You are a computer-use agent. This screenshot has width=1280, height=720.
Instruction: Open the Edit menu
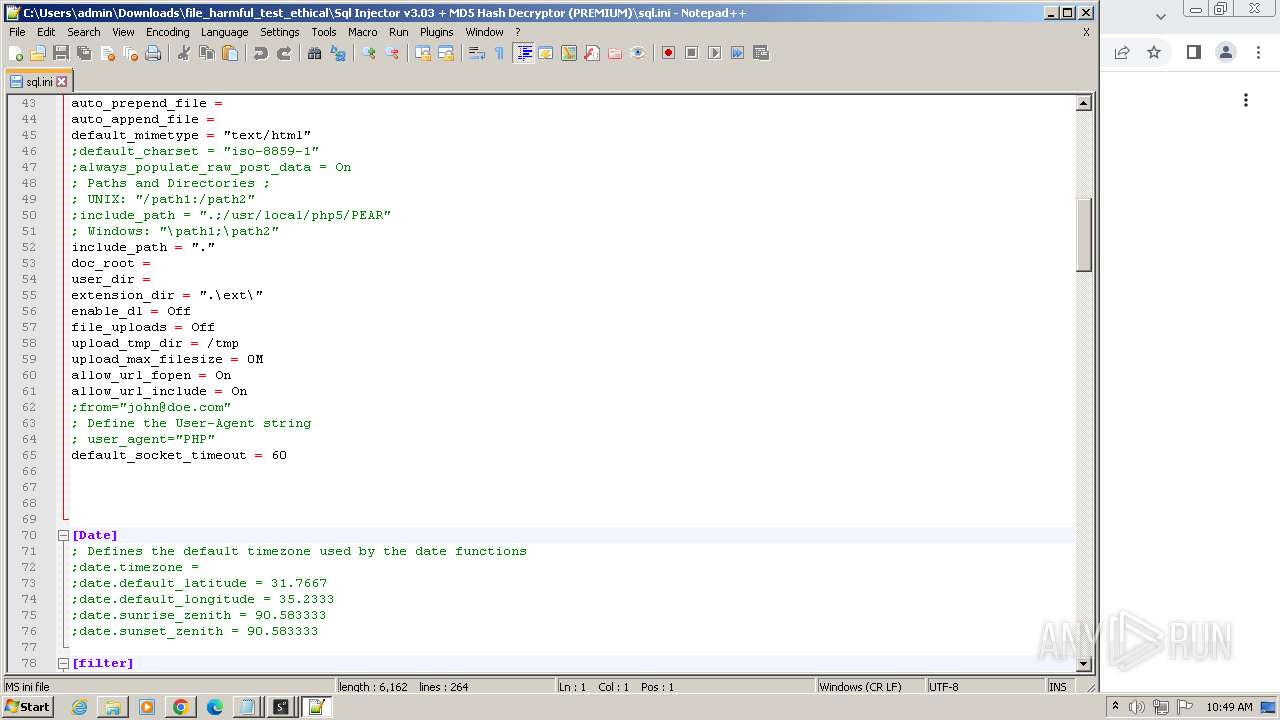(46, 32)
